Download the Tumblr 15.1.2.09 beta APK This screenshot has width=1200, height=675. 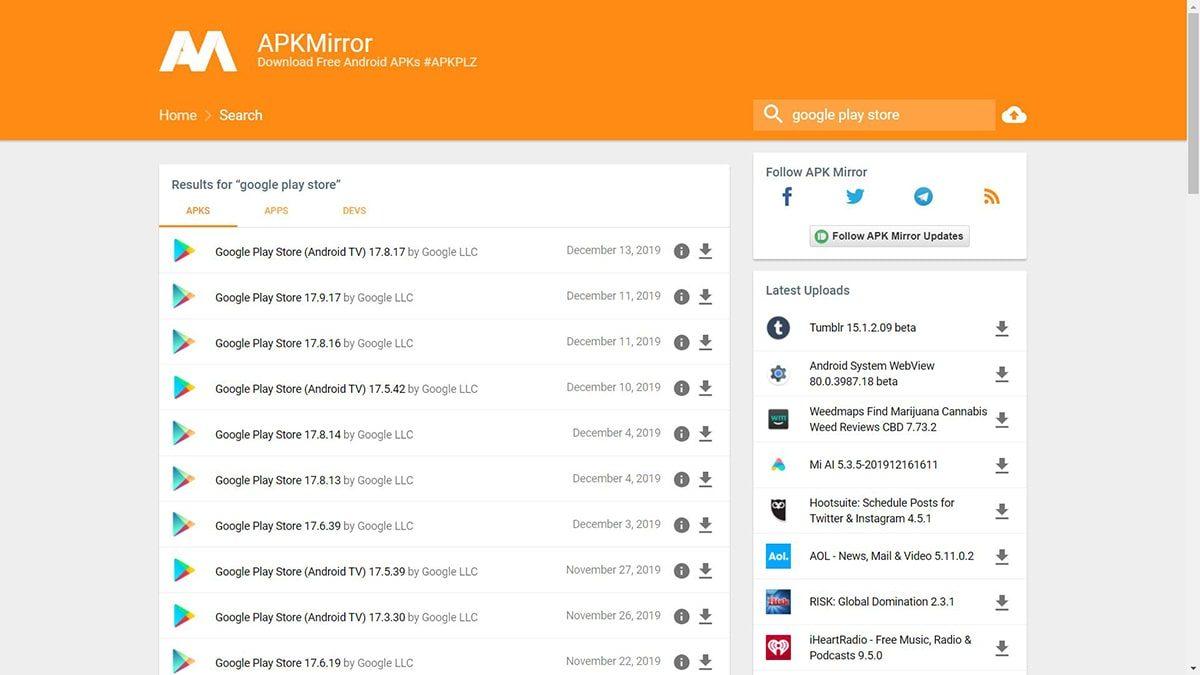pos(1001,327)
